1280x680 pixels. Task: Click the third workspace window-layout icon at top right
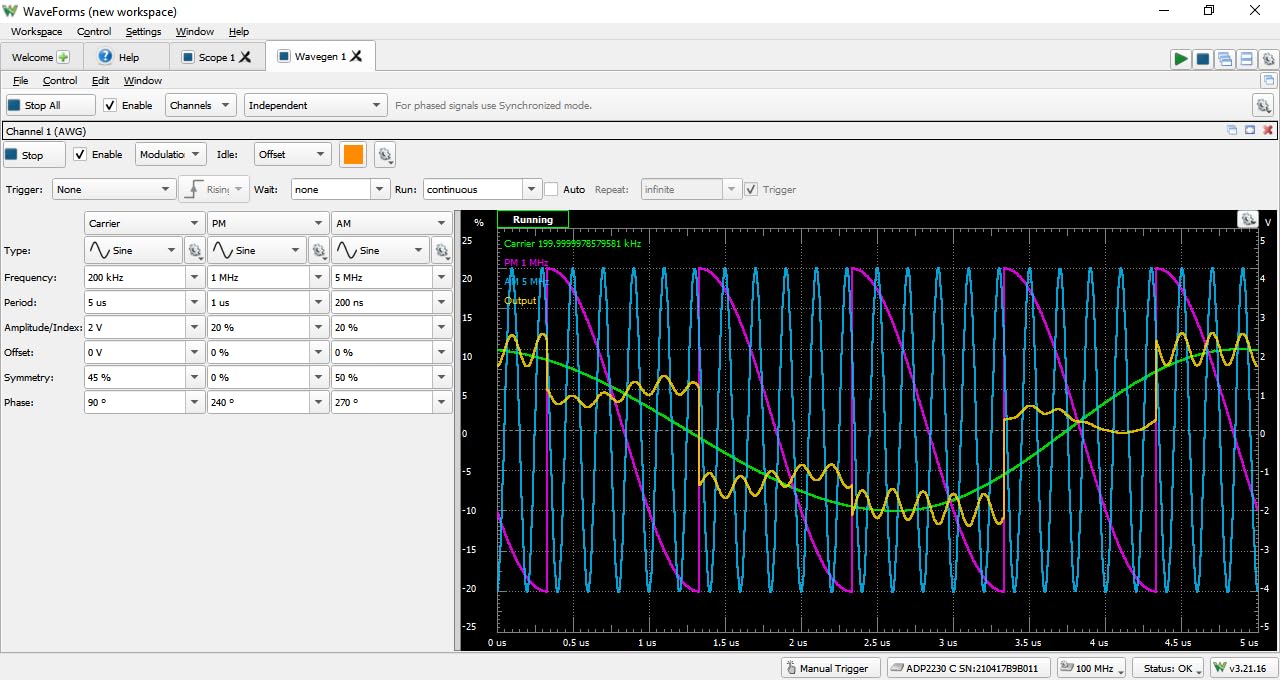click(1225, 59)
